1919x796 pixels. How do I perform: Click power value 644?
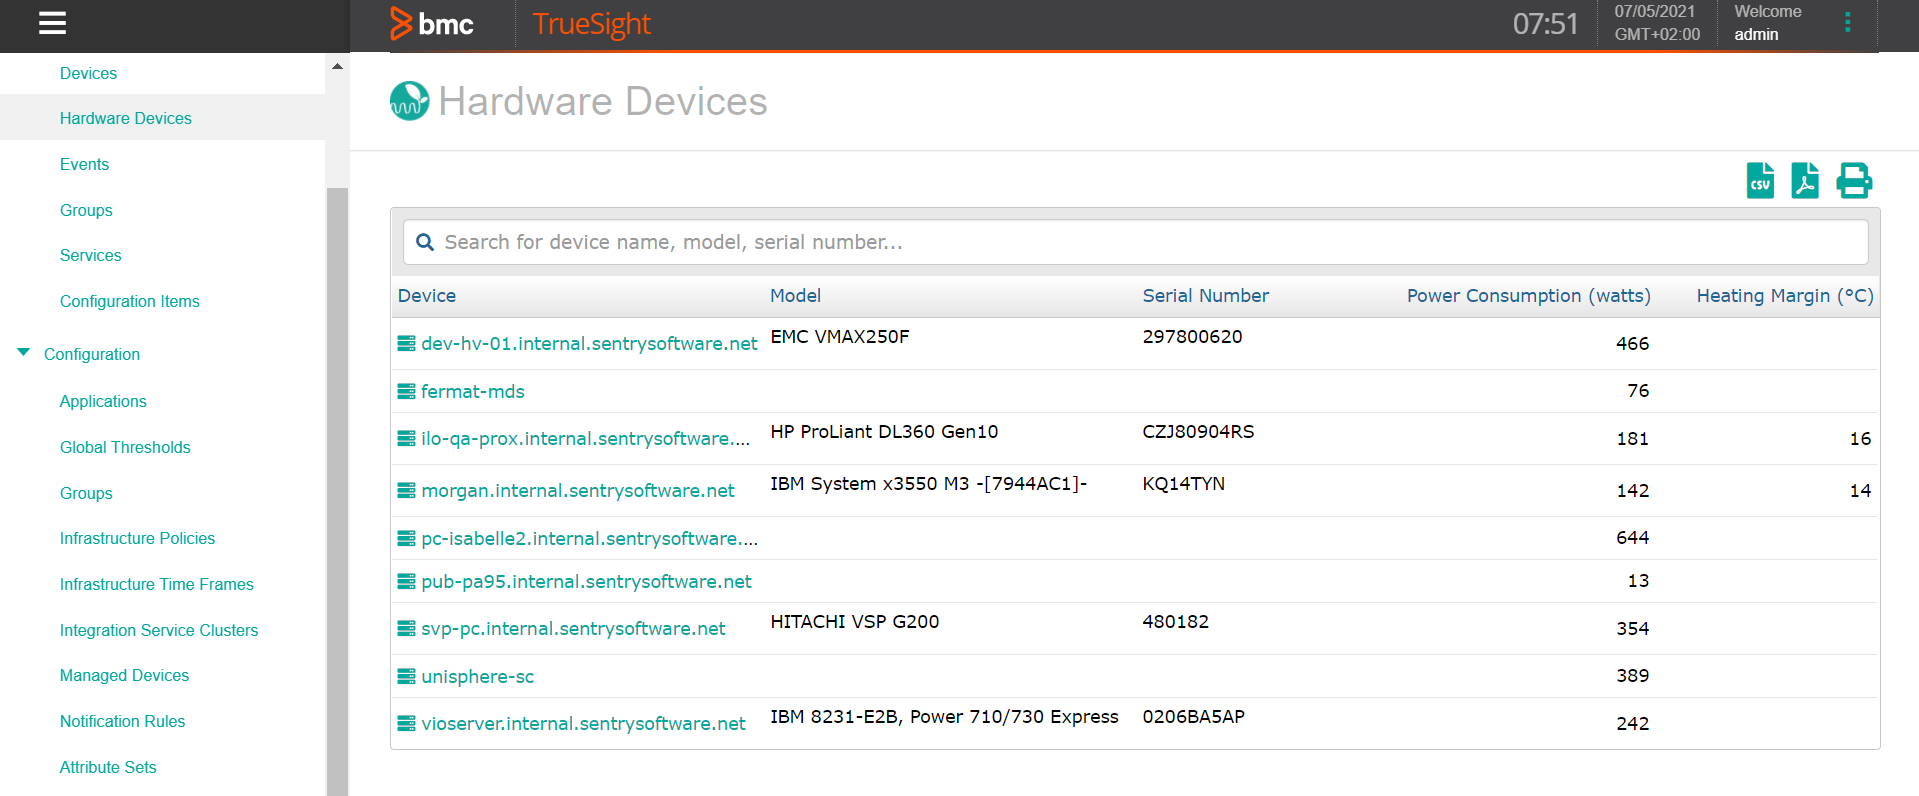(x=1632, y=538)
